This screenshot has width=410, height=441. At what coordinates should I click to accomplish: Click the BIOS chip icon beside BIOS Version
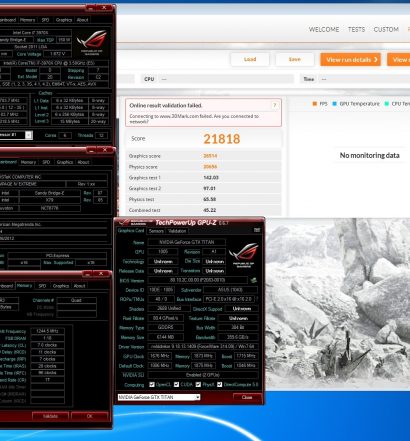(x=254, y=280)
